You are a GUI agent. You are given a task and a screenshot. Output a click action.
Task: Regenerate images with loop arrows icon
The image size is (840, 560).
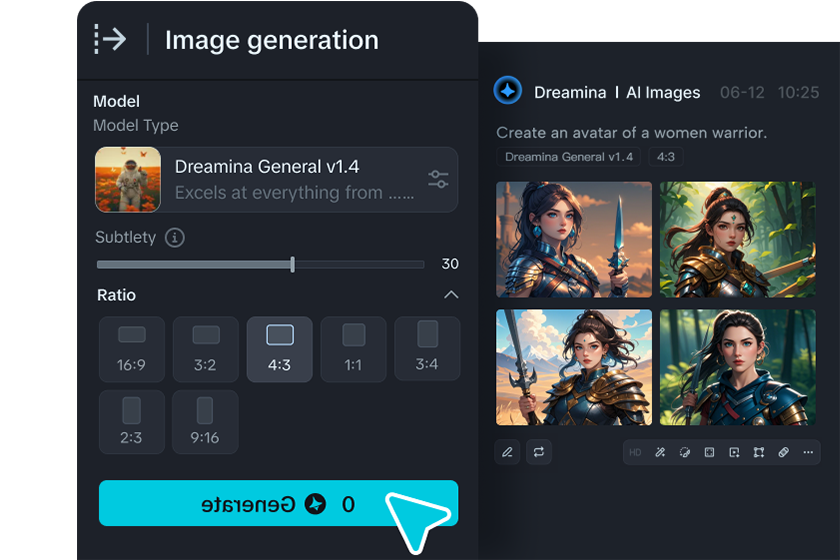point(539,452)
